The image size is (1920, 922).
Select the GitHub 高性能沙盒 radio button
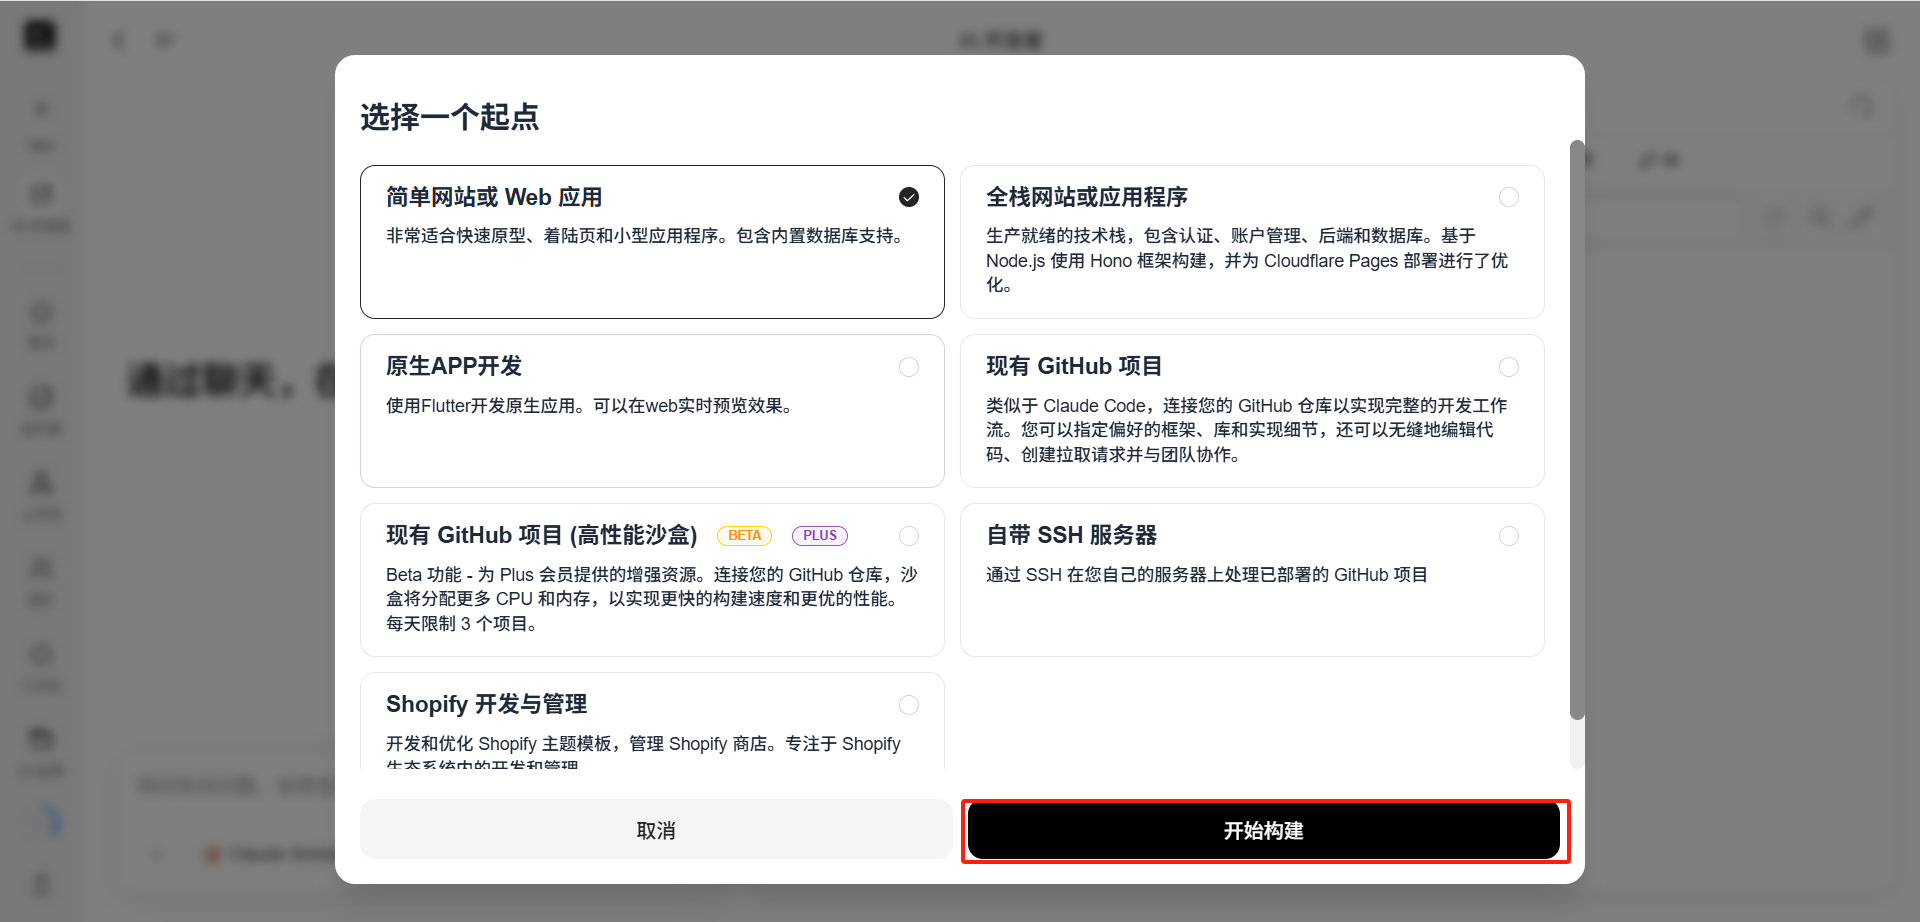908,536
